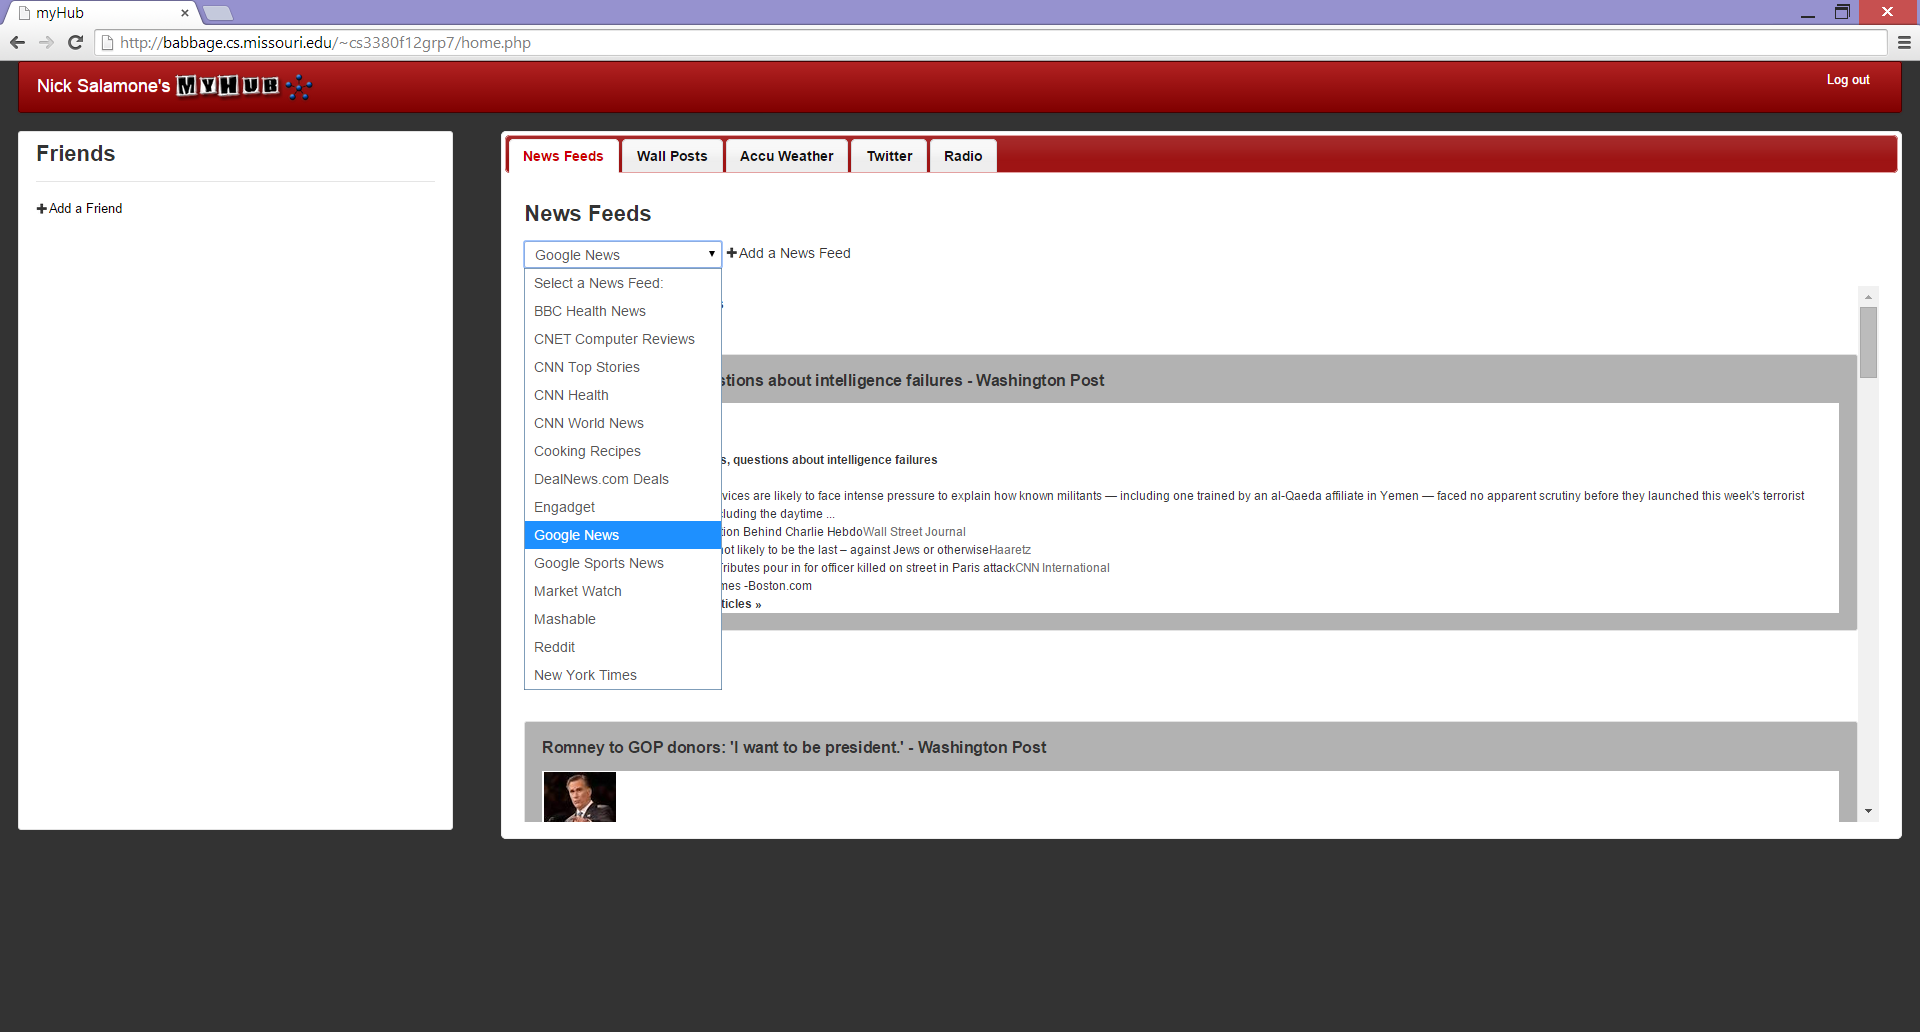Click Wall Street Journal source link
This screenshot has height=1032, width=1920.
click(914, 532)
